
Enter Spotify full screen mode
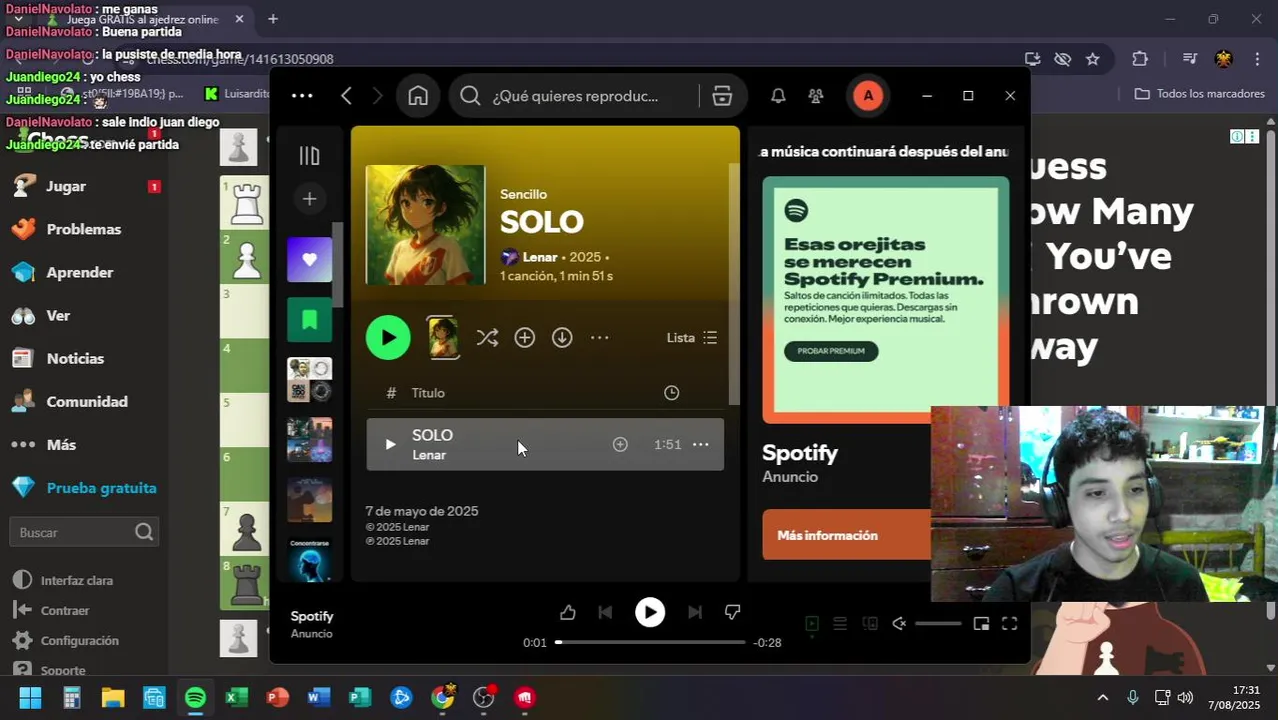pos(1010,624)
